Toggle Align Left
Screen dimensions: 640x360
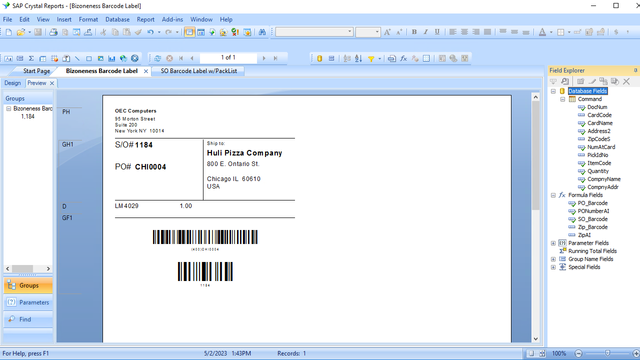tap(453, 32)
